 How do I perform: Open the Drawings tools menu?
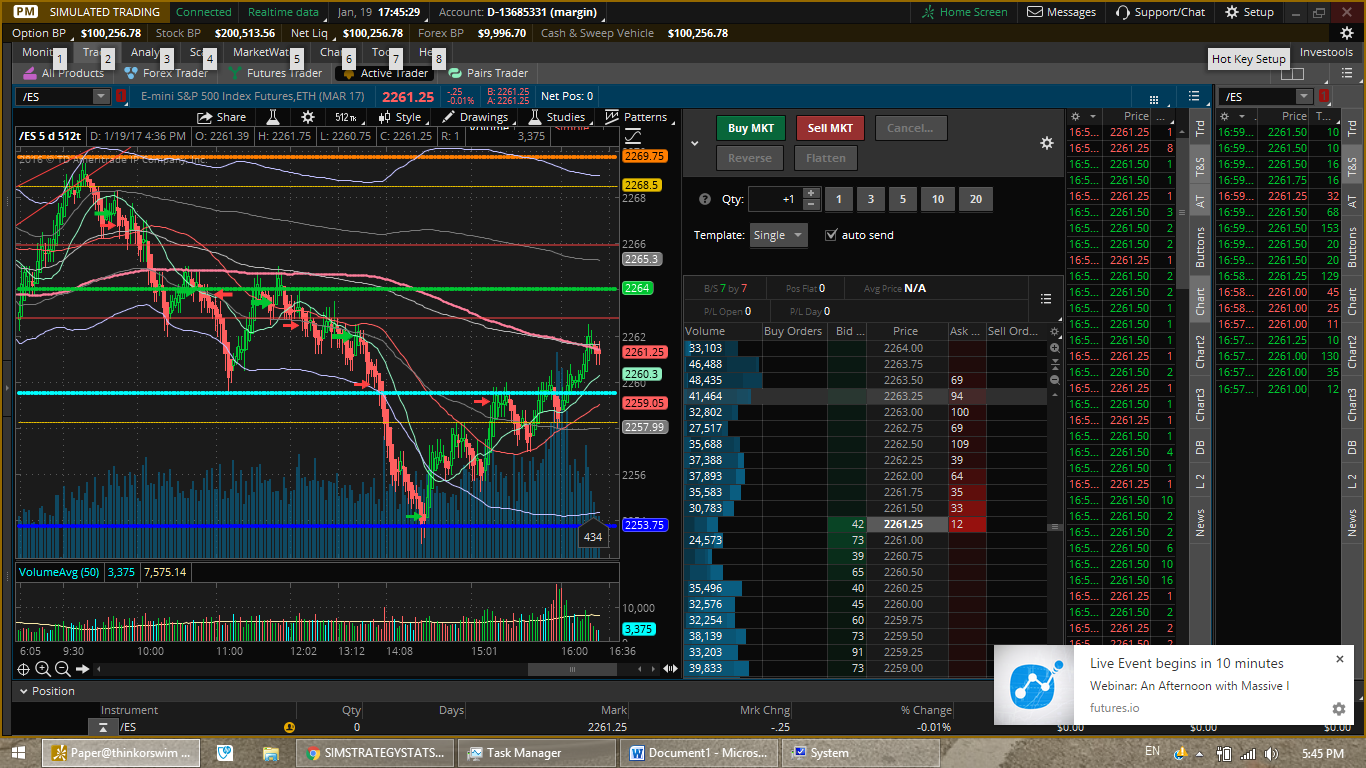(x=475, y=117)
